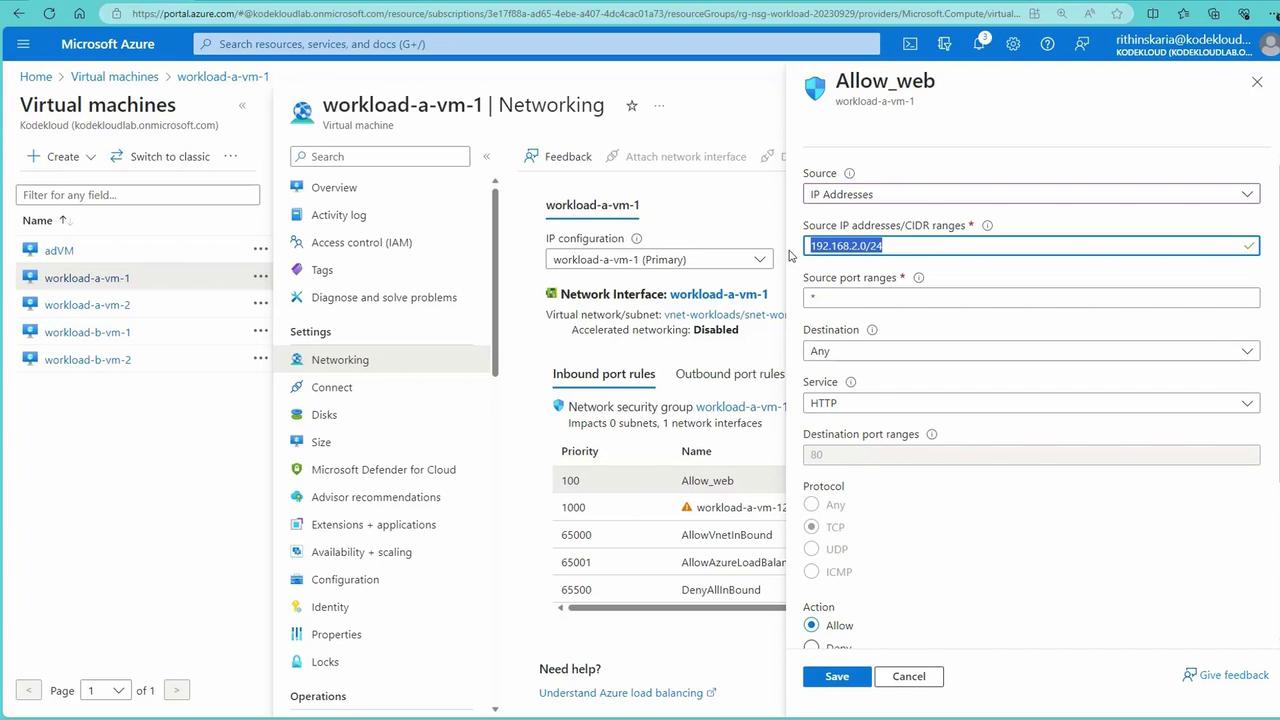Open the IP configuration dropdown
This screenshot has width=1280, height=720.
click(x=659, y=259)
